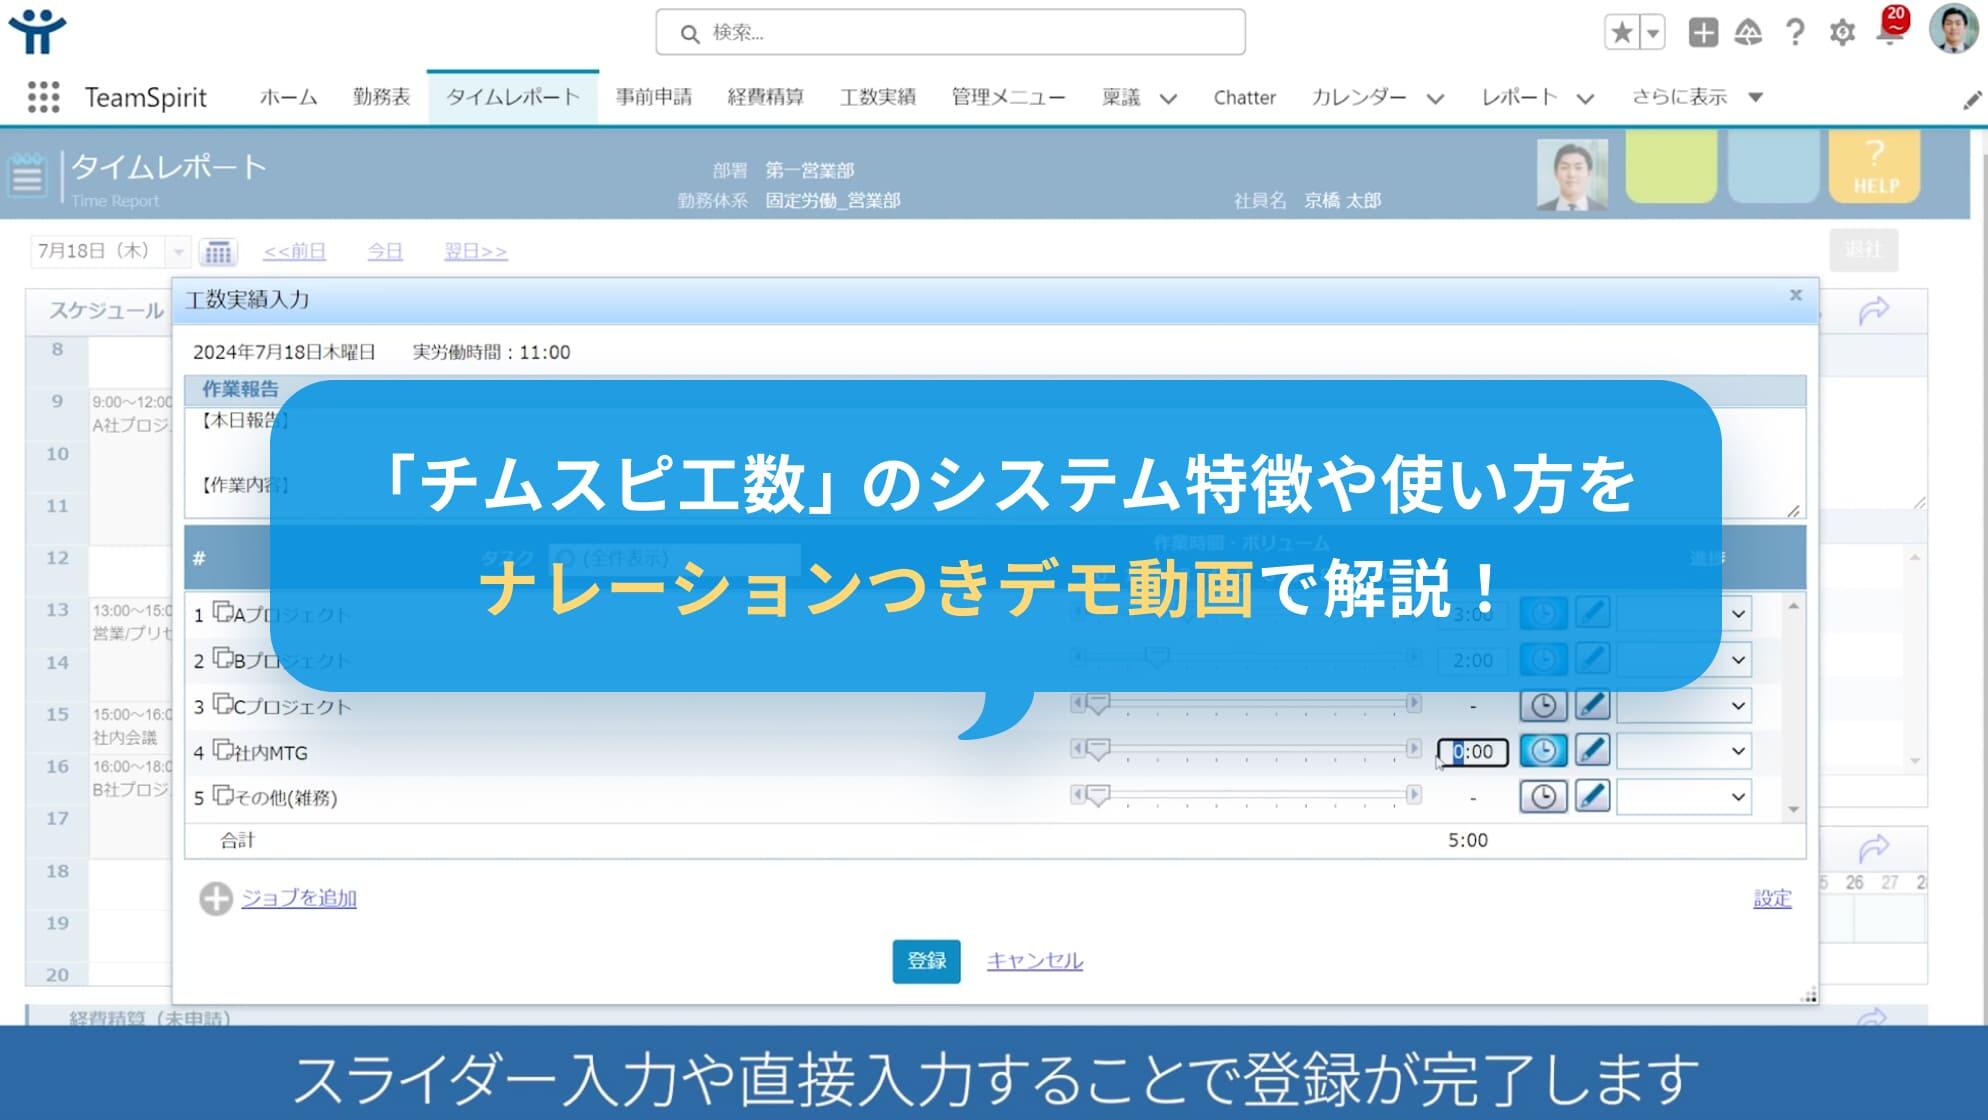Open the Trailhead guidance icon

pyautogui.click(x=1748, y=33)
